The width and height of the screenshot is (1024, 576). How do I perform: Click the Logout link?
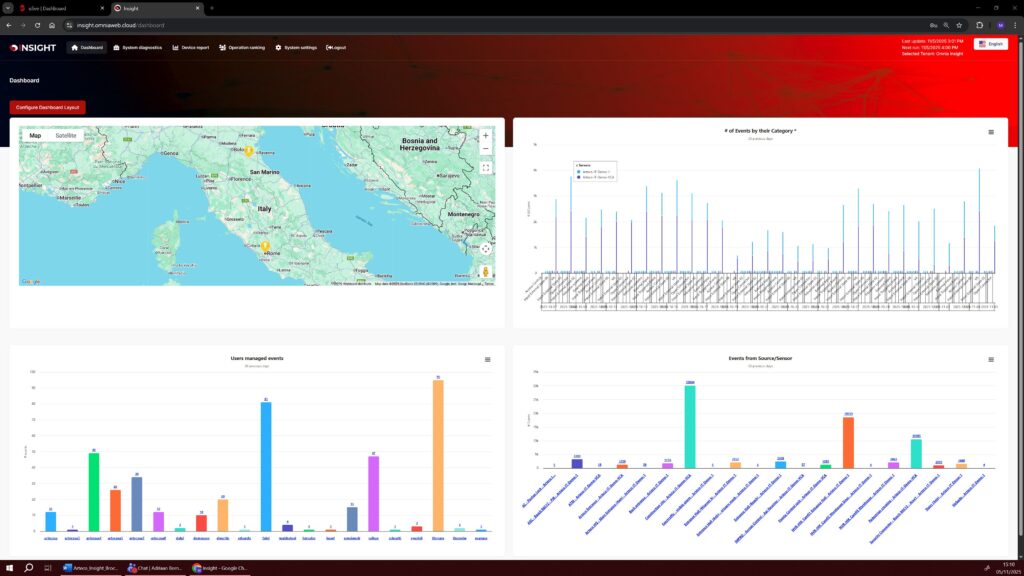pyautogui.click(x=336, y=47)
